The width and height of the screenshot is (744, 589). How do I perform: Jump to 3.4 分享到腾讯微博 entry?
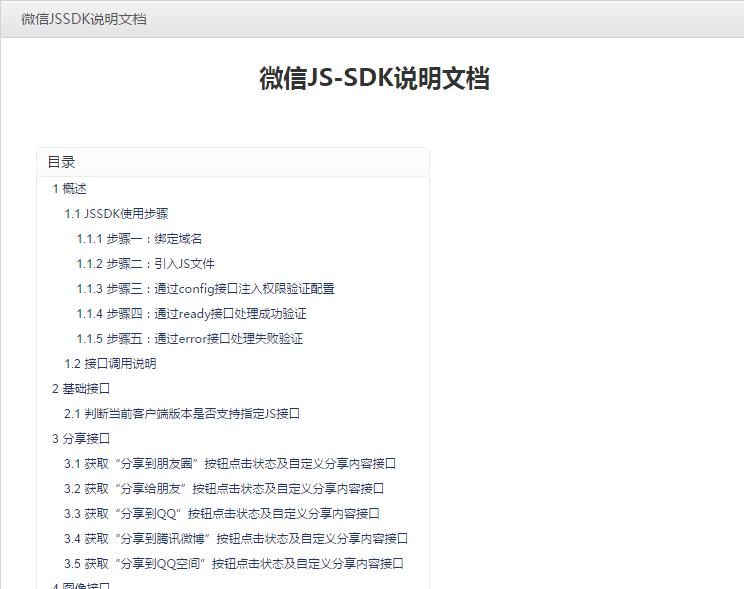(x=236, y=539)
